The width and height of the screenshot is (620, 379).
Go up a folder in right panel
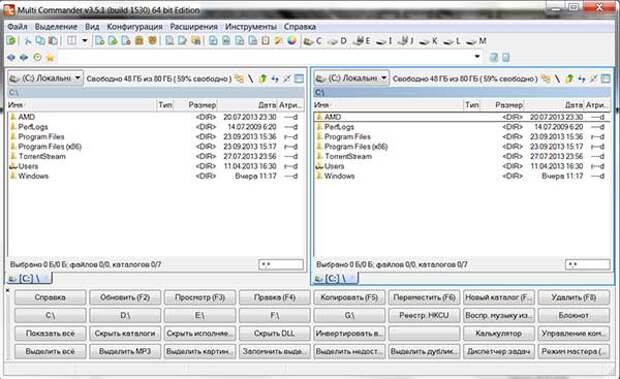(569, 79)
